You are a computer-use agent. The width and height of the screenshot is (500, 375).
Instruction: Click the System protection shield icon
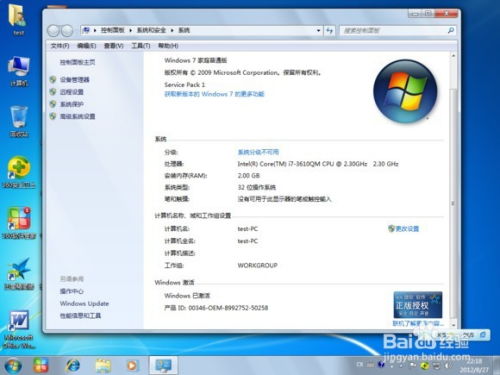point(52,104)
